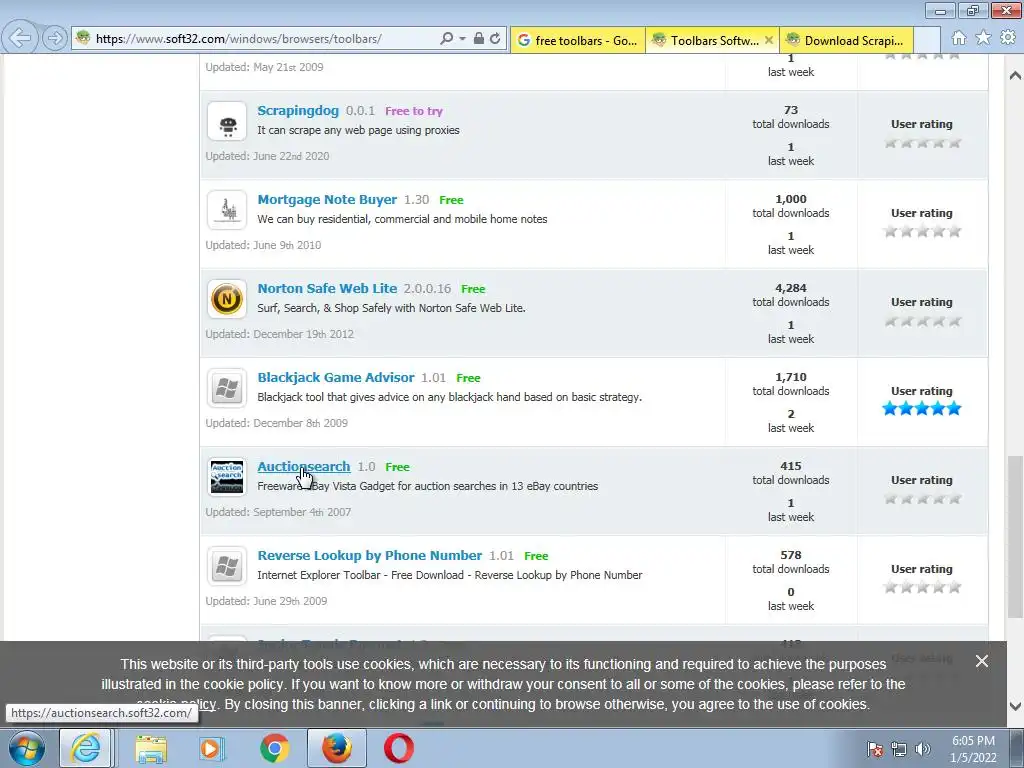
Task: Click the Mortgage Note Buyer rating stars
Action: [922, 231]
